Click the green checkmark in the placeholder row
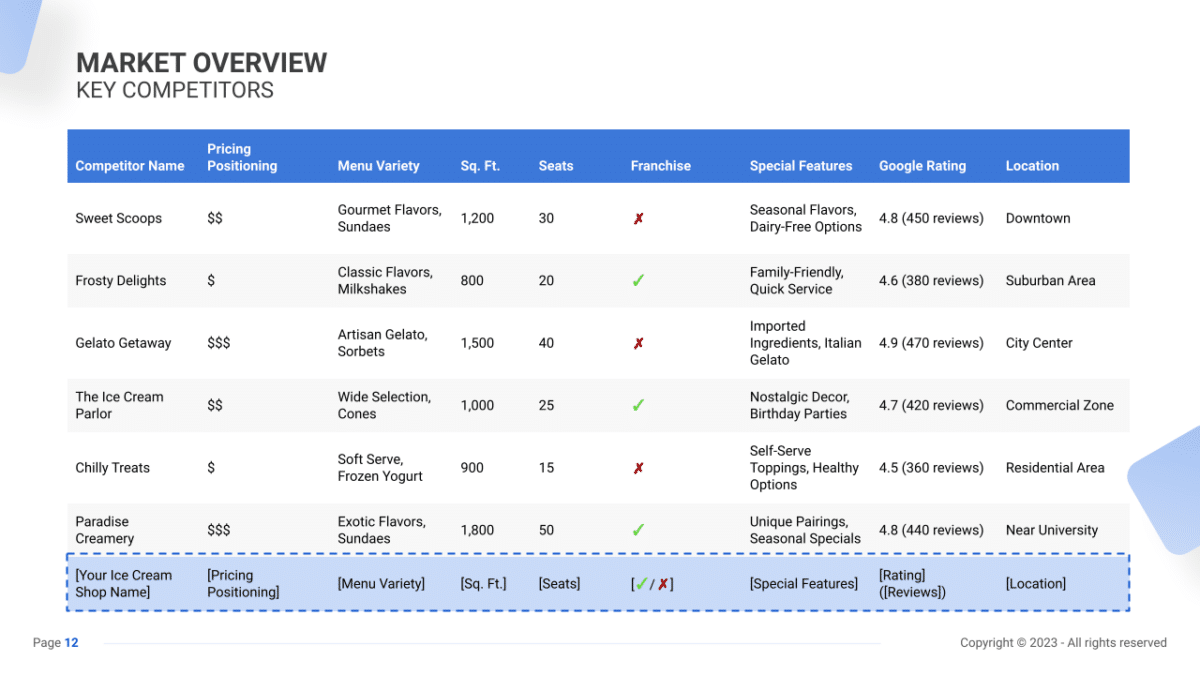 tap(640, 583)
